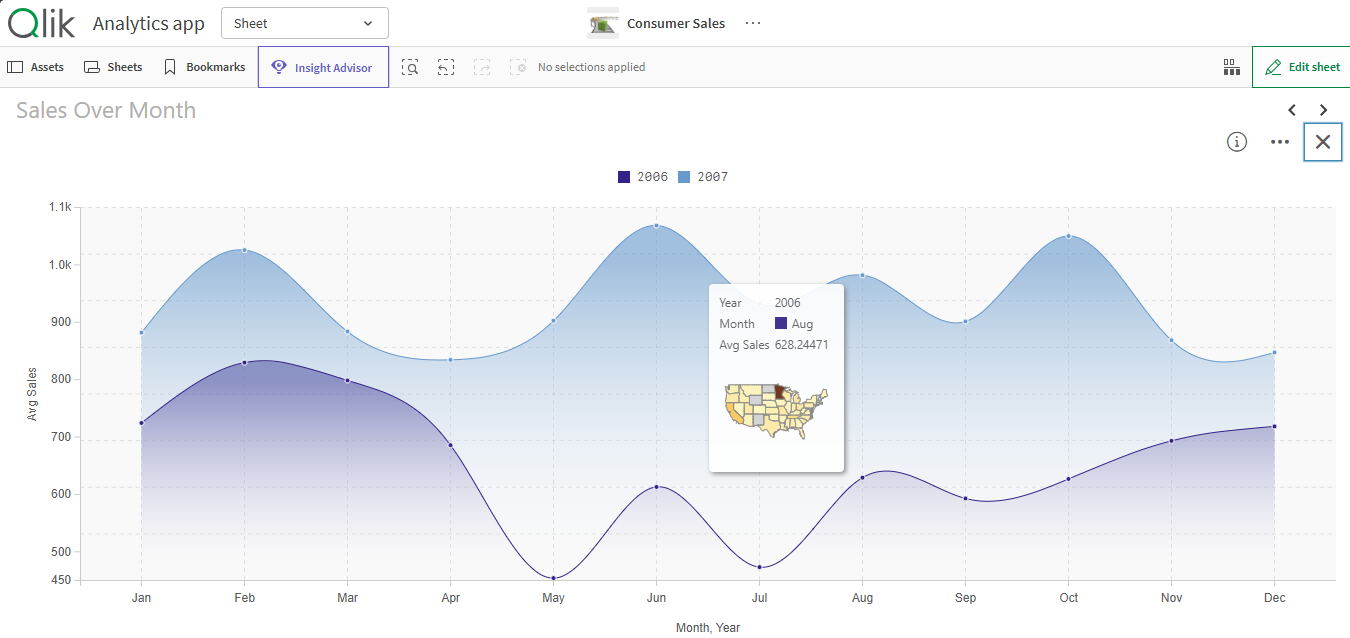This screenshot has width=1350, height=638.
Task: Open the app options ellipsis menu
Action: click(x=753, y=23)
